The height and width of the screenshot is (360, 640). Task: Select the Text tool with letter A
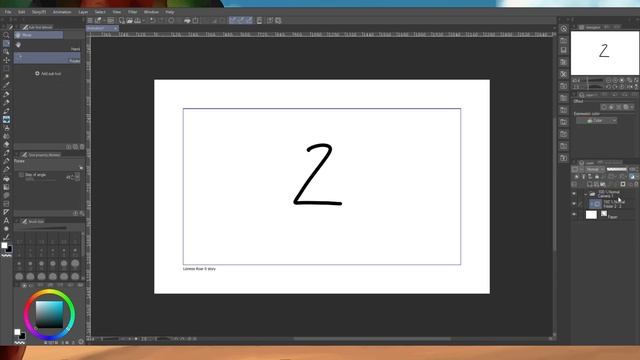(6, 220)
